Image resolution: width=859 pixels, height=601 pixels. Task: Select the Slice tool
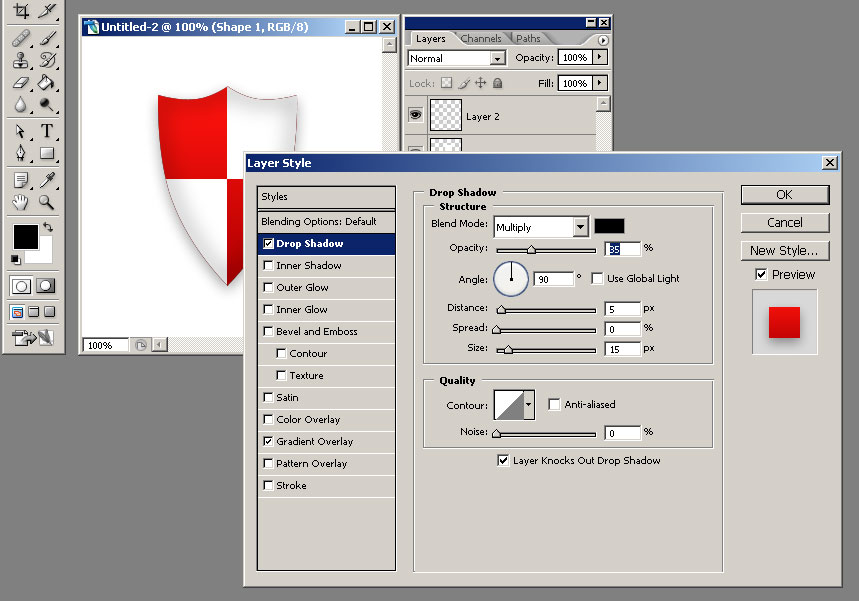[x=47, y=10]
